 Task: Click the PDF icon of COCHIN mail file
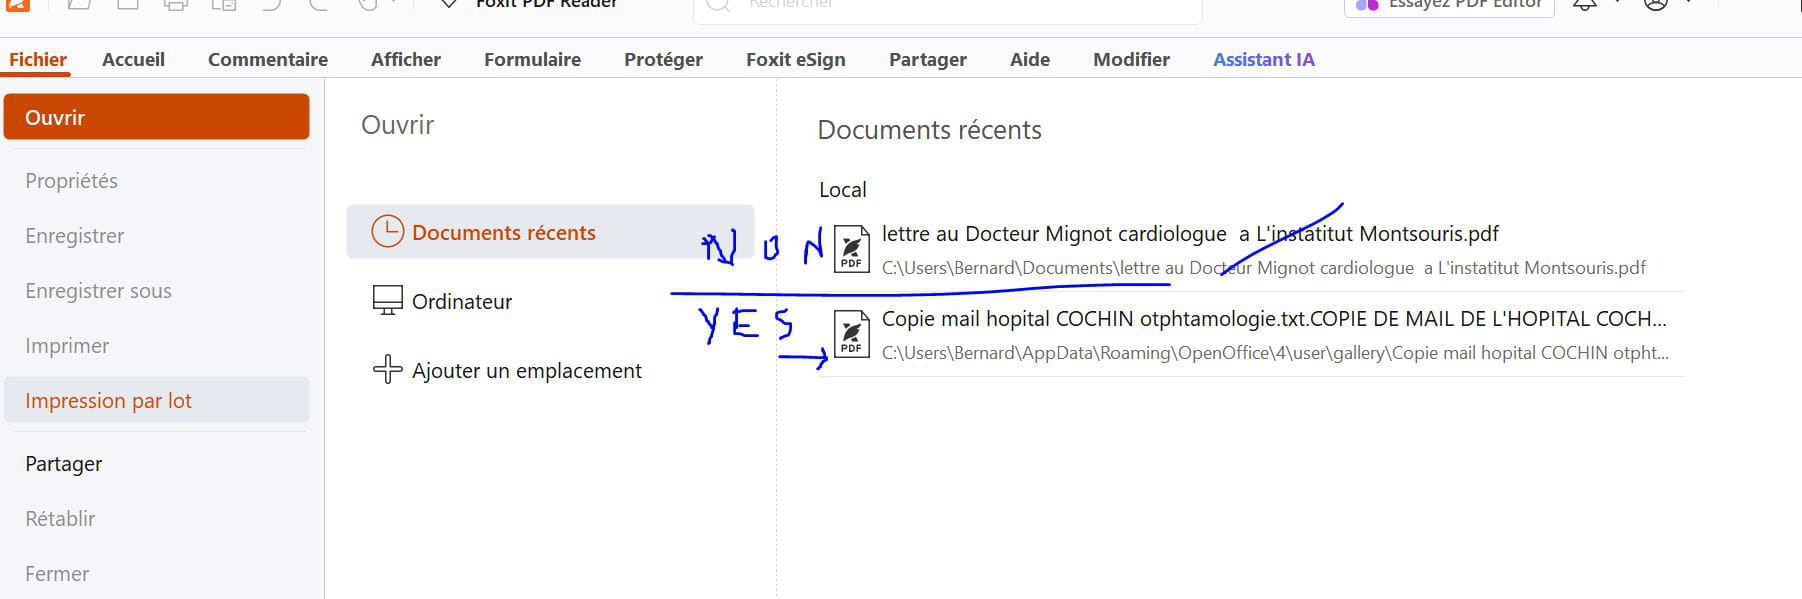[x=852, y=333]
